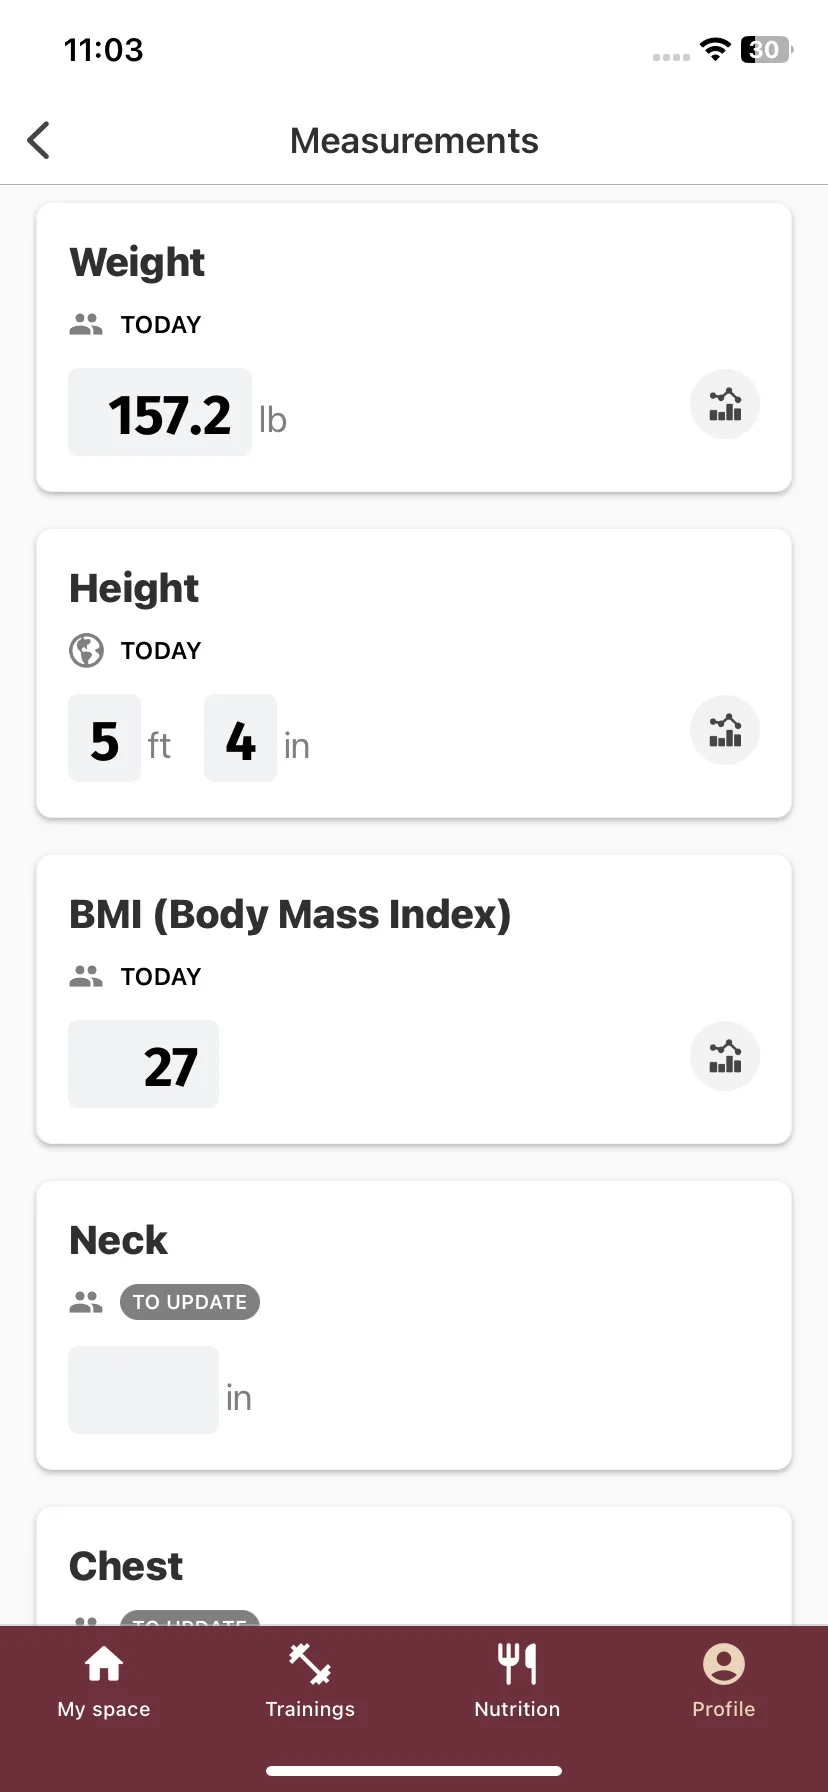828x1792 pixels.
Task: Tap the BMI value field showing 27
Action: click(143, 1064)
